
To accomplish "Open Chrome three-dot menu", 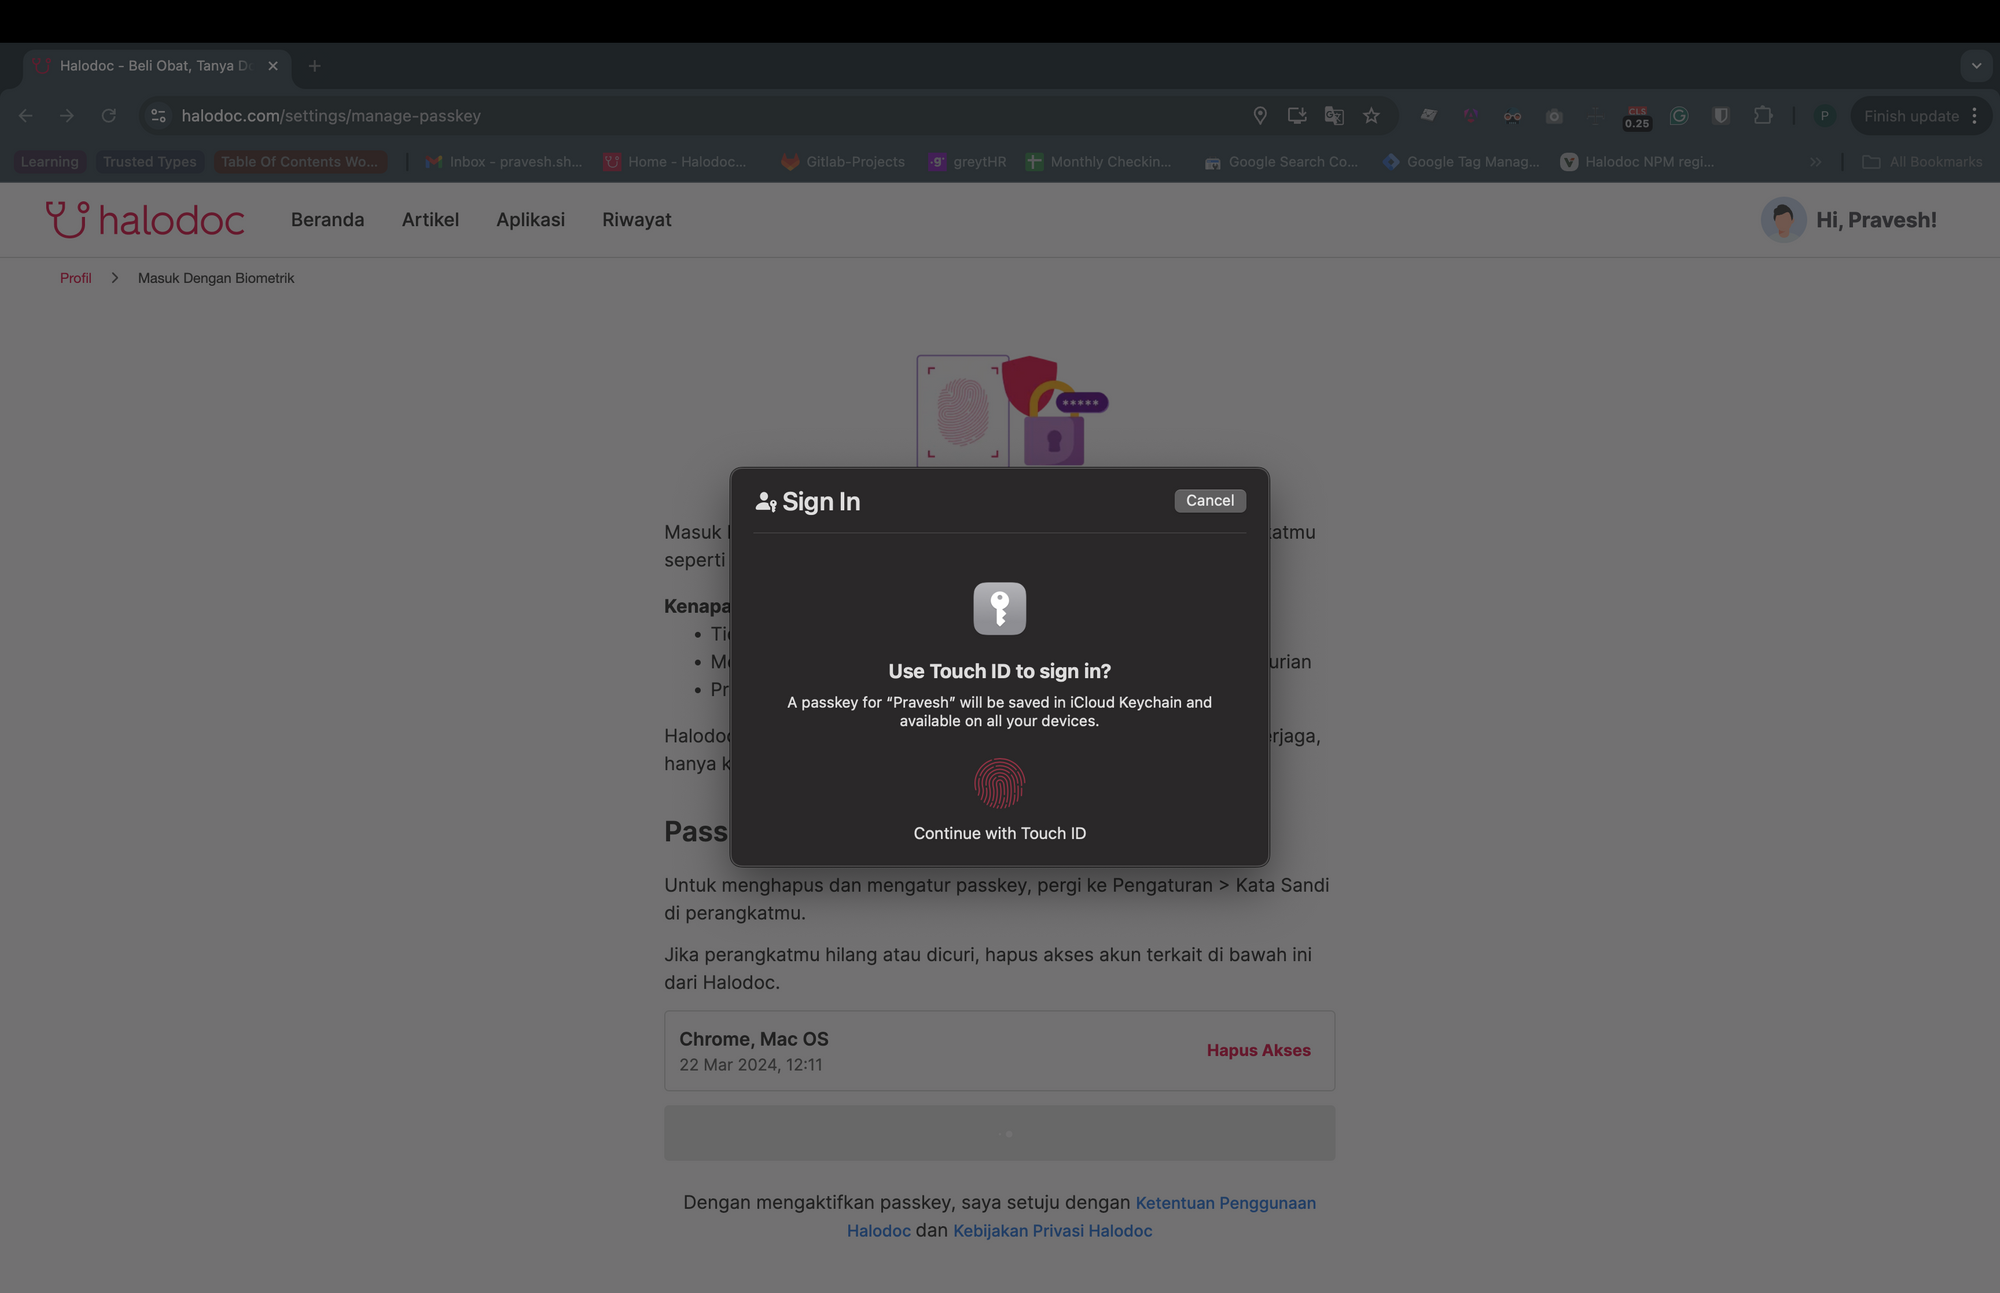I will pyautogui.click(x=1974, y=116).
